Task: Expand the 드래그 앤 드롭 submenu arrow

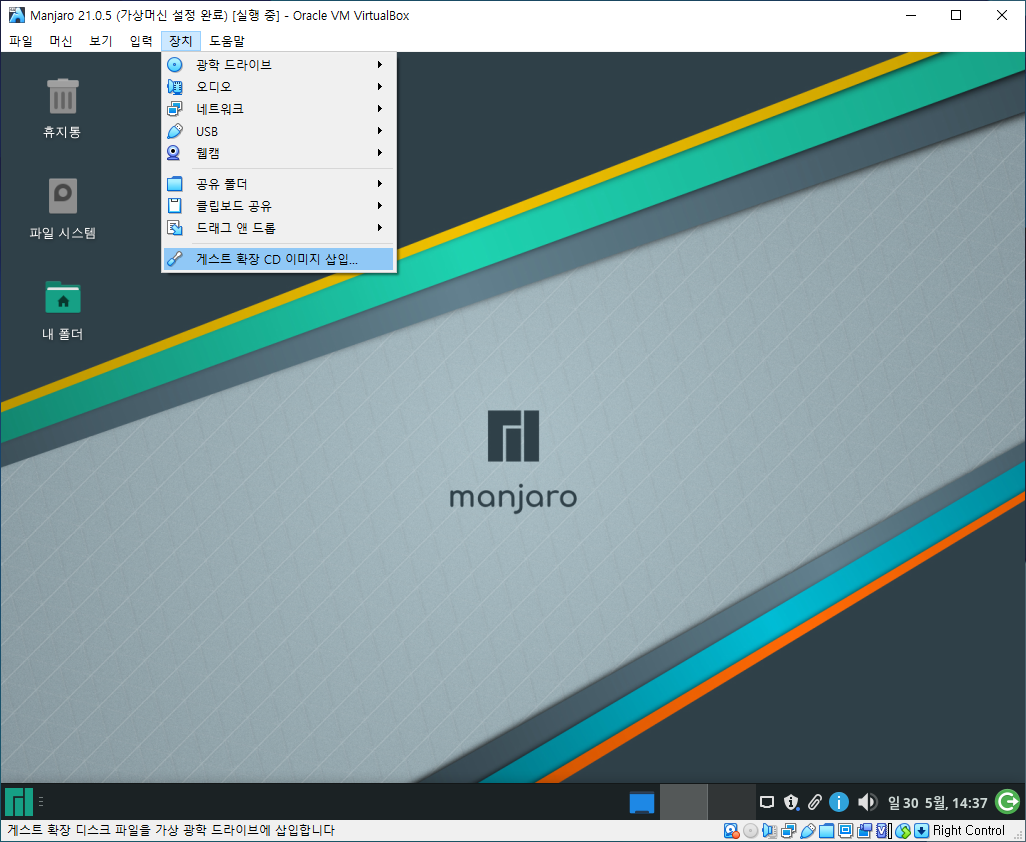Action: point(380,228)
